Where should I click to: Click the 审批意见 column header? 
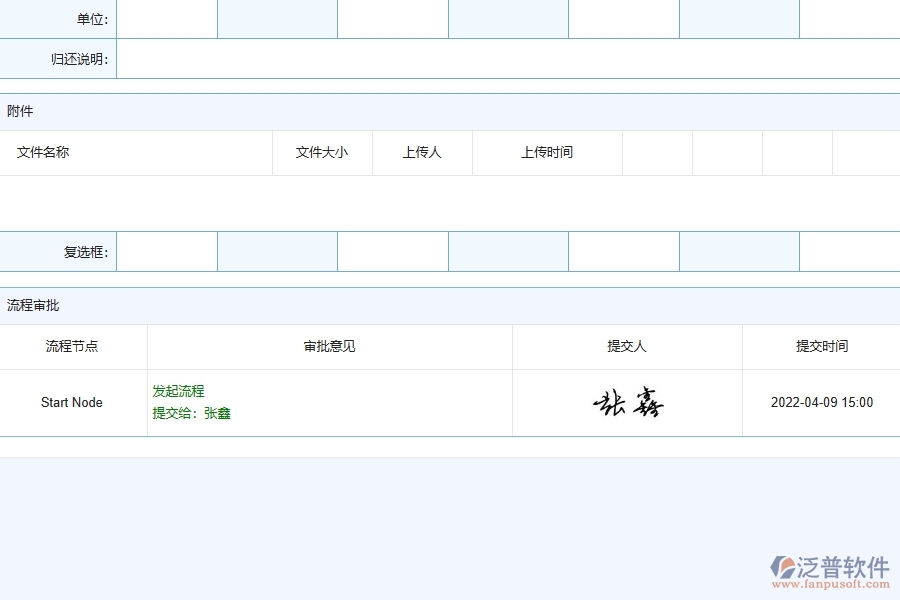(329, 346)
